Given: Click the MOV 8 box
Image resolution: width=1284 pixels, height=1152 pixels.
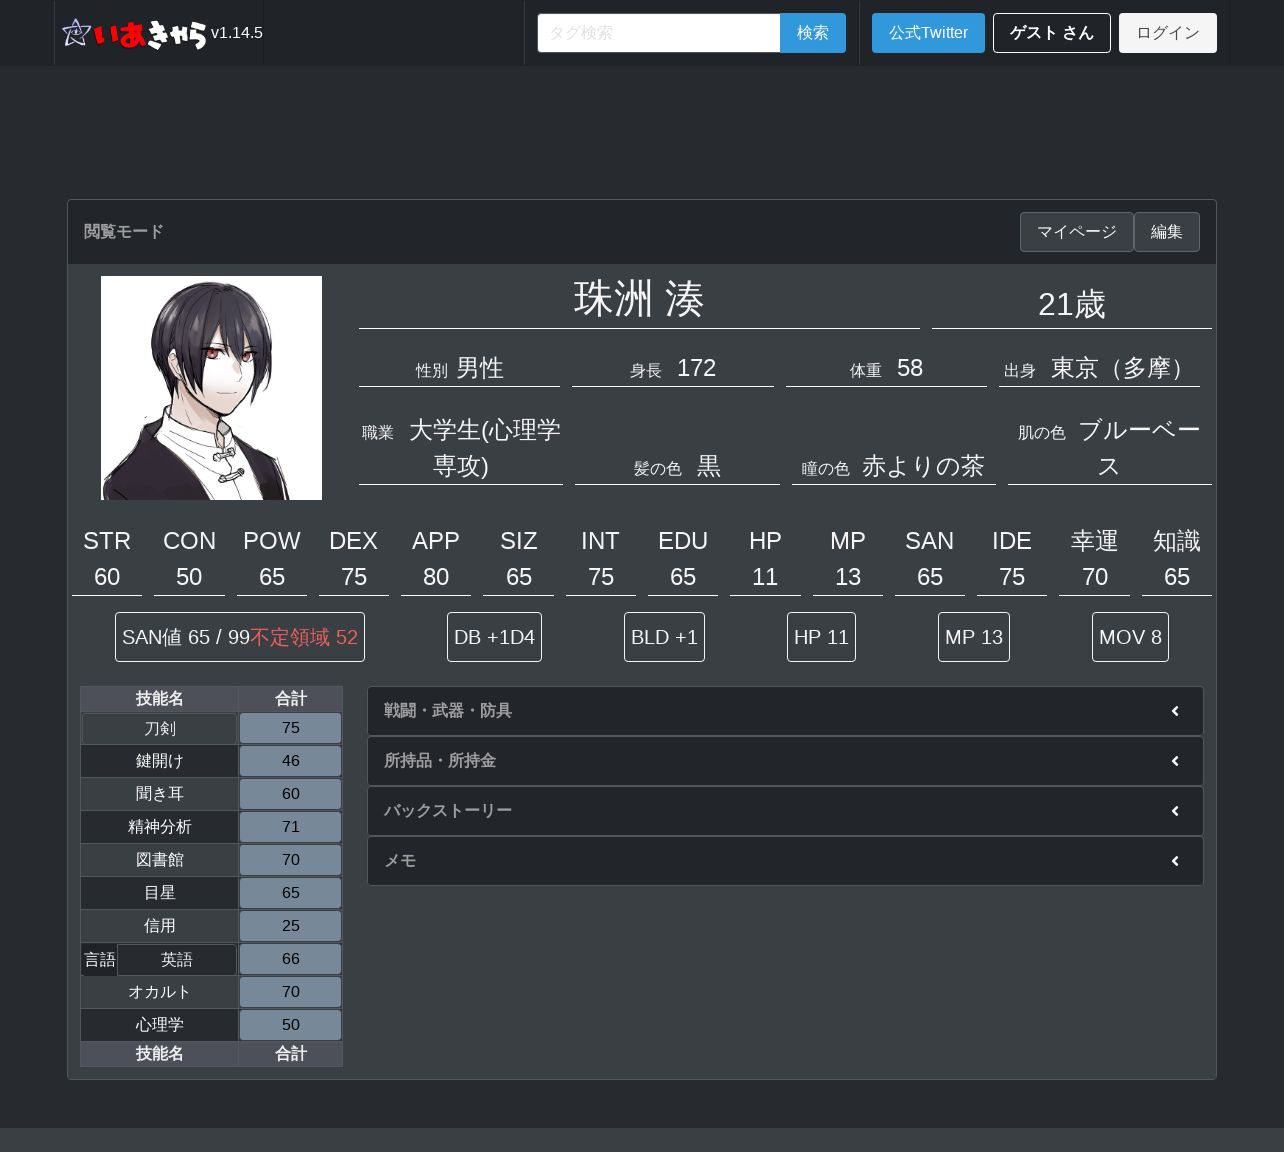Looking at the screenshot, I should click(1130, 637).
